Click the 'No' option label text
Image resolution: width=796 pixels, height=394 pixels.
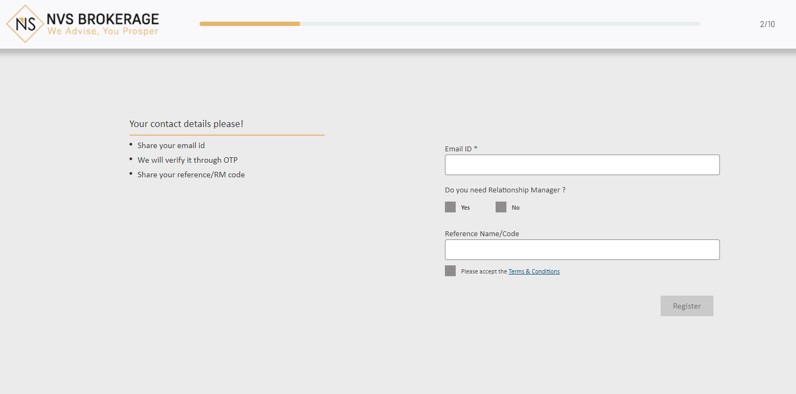(x=516, y=208)
